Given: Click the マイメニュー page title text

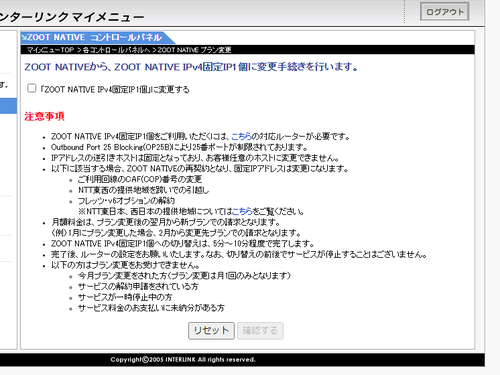Looking at the screenshot, I should pyautogui.click(x=72, y=17).
